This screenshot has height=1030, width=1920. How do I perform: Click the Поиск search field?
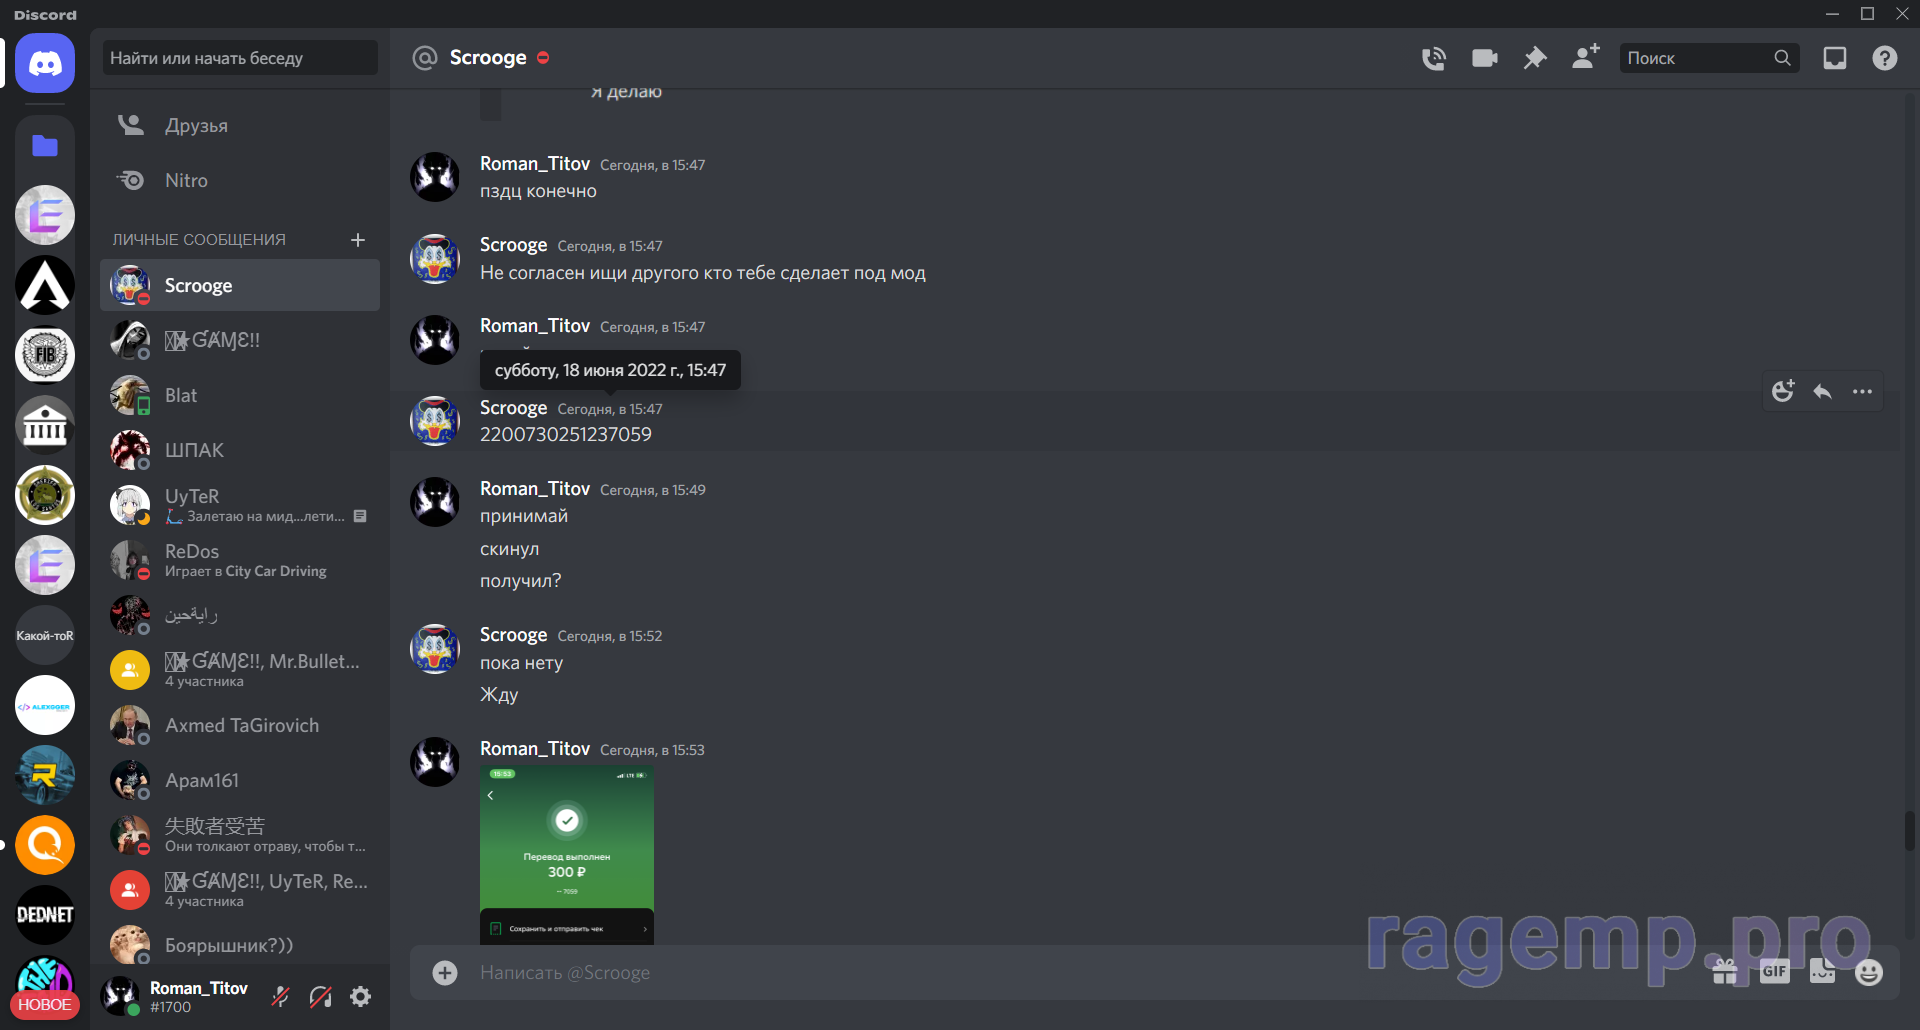(1708, 58)
